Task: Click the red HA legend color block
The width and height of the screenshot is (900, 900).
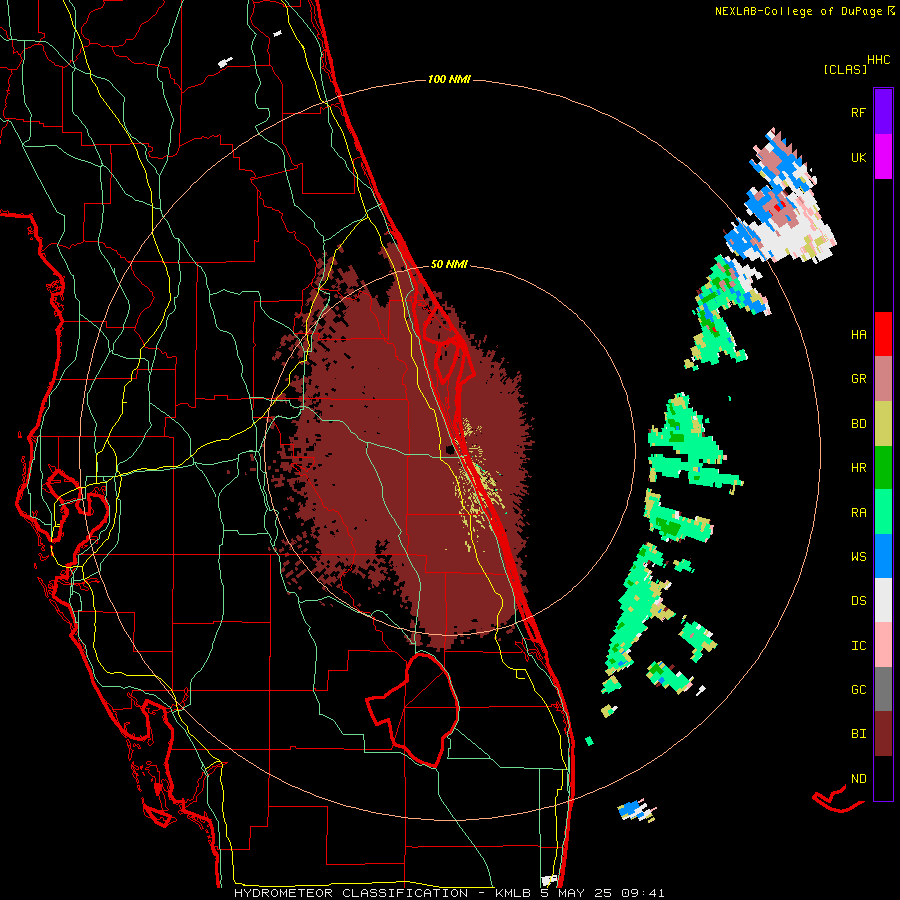Action: tap(883, 334)
